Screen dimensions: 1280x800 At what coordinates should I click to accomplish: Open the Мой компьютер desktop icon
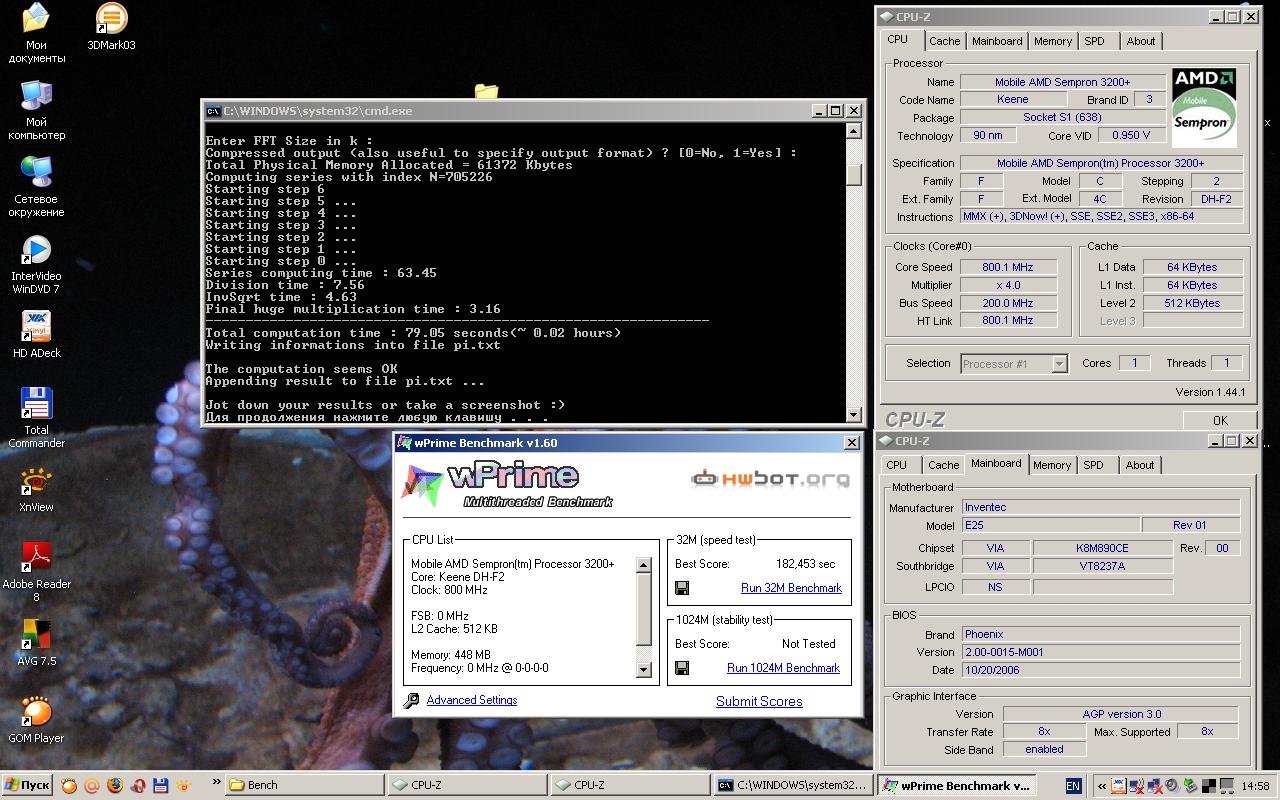tap(36, 110)
